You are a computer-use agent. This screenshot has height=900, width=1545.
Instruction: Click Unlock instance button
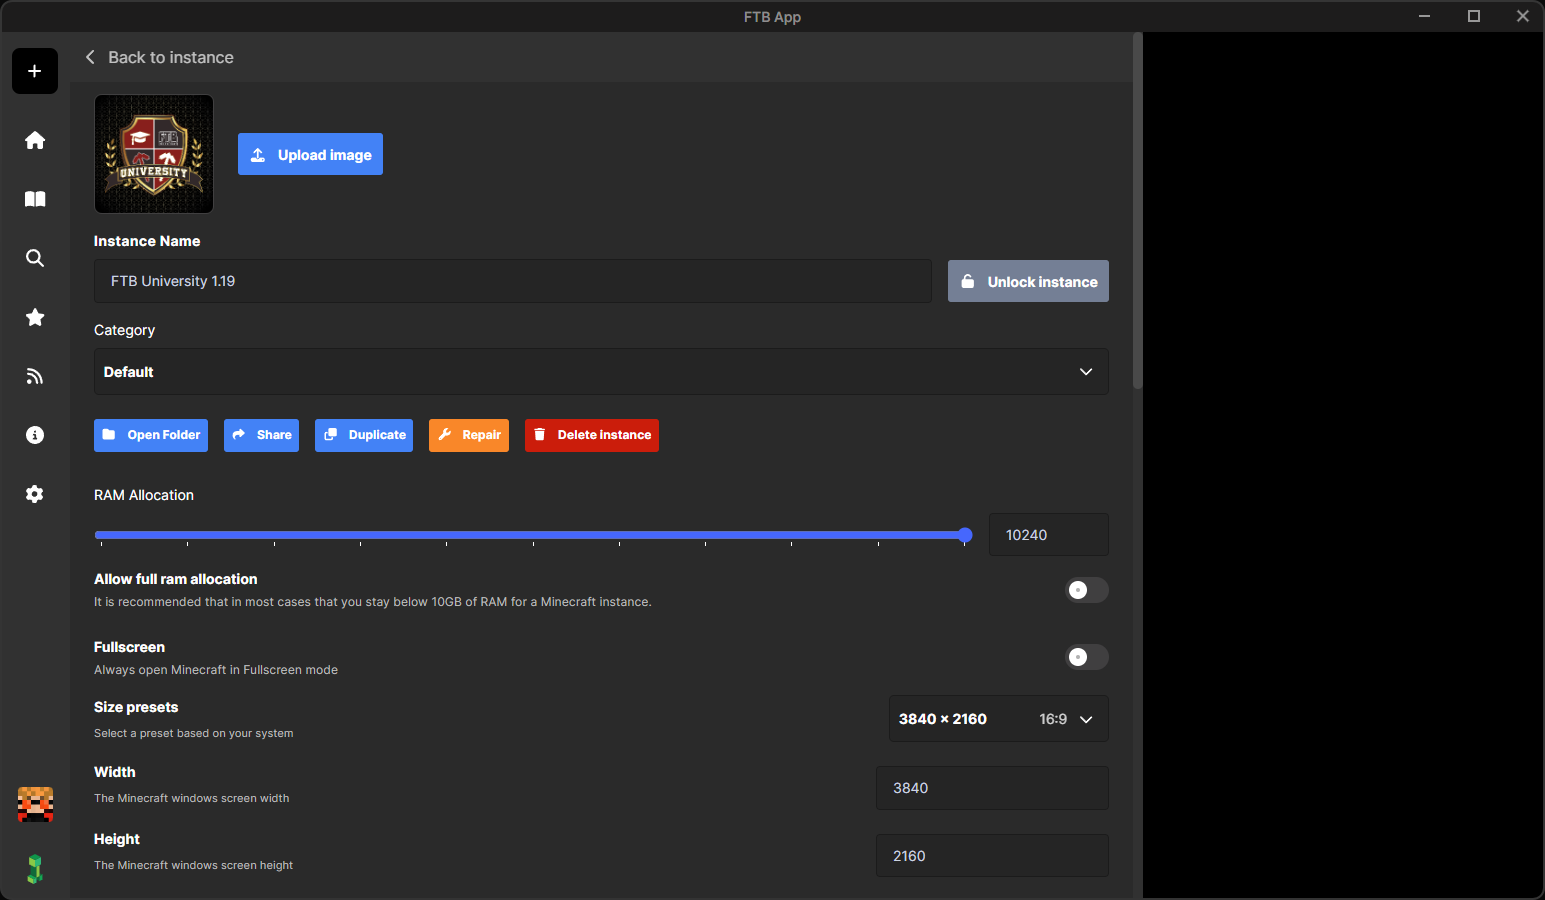[x=1028, y=282]
